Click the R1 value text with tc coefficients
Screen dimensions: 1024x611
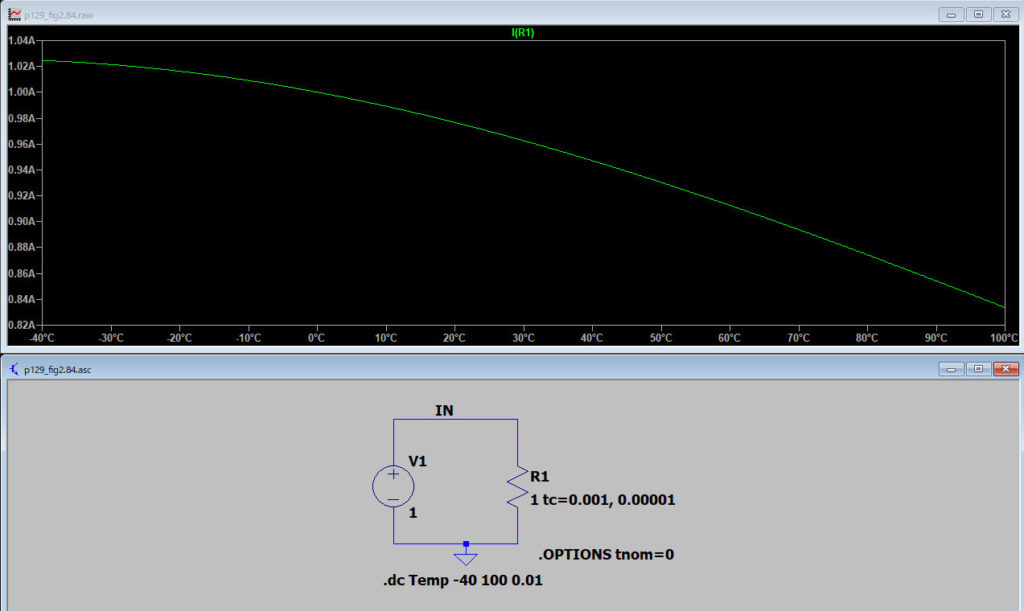tap(603, 499)
